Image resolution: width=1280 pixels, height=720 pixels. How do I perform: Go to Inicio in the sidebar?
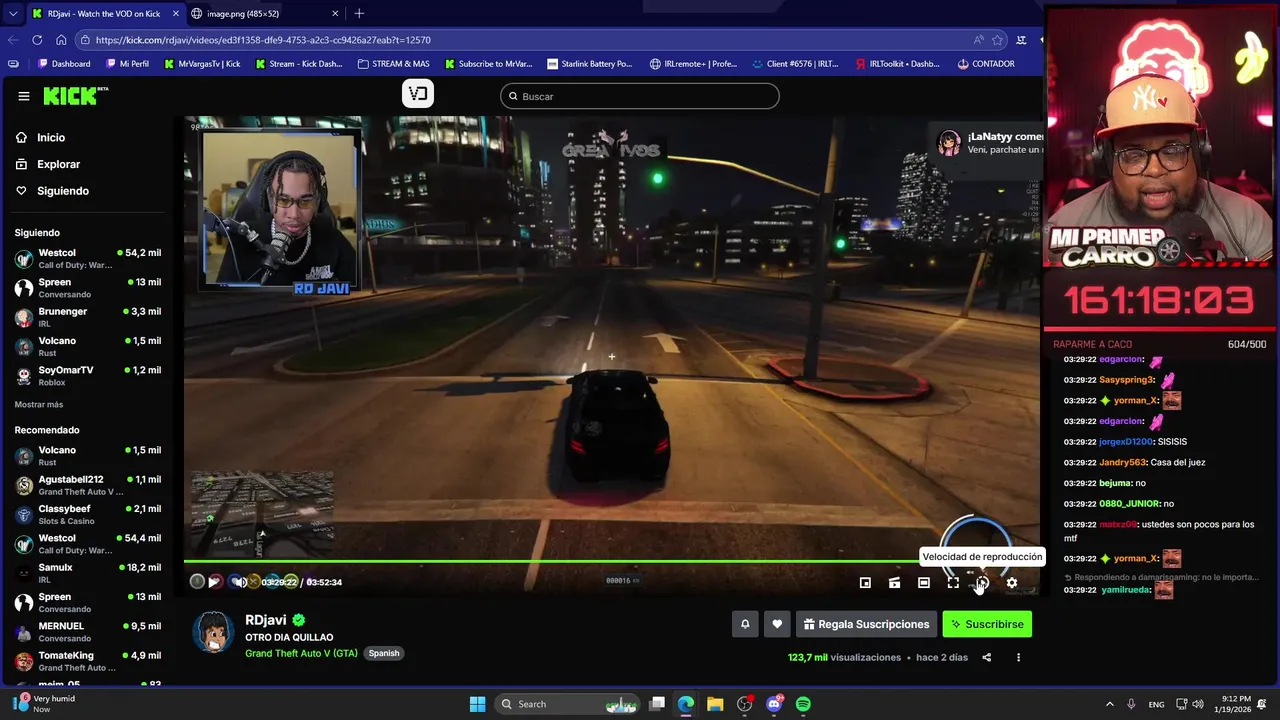[51, 138]
